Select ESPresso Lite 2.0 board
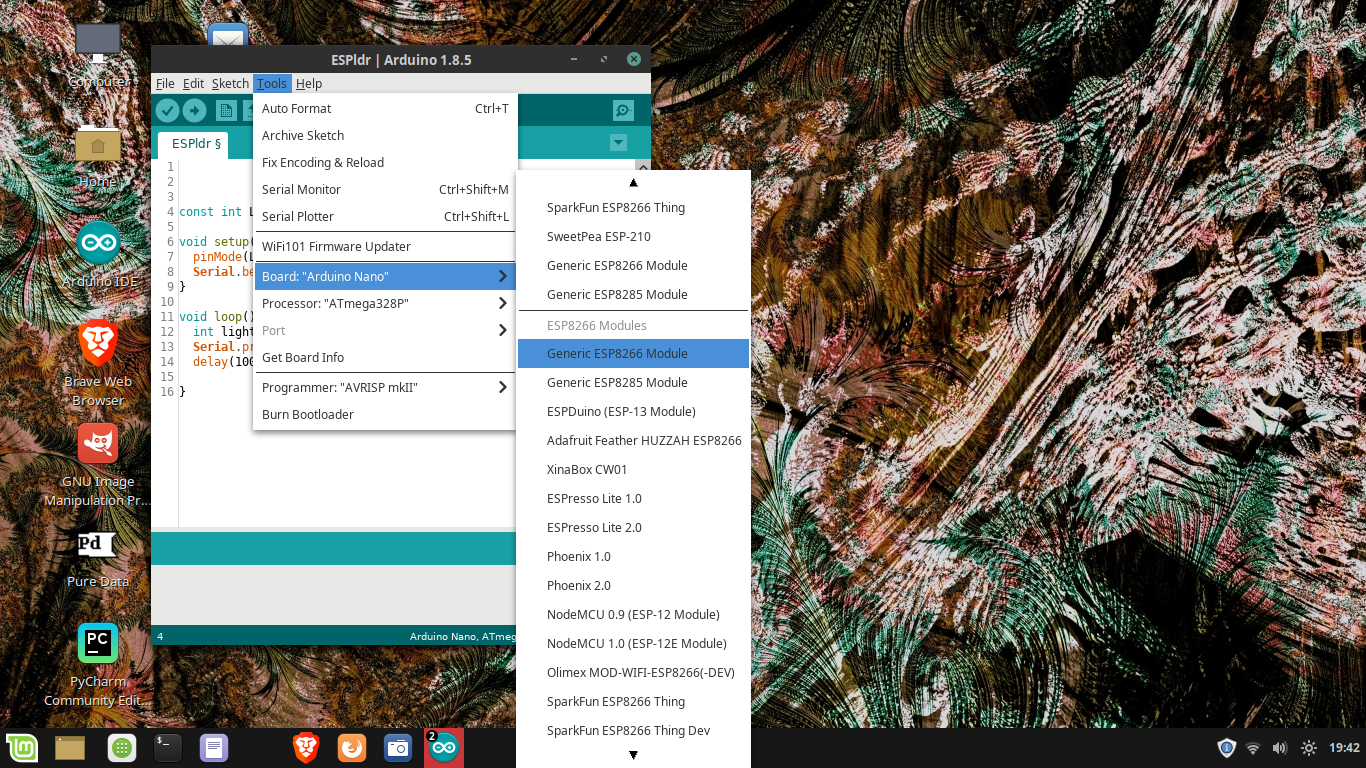1366x768 pixels. (x=633, y=527)
